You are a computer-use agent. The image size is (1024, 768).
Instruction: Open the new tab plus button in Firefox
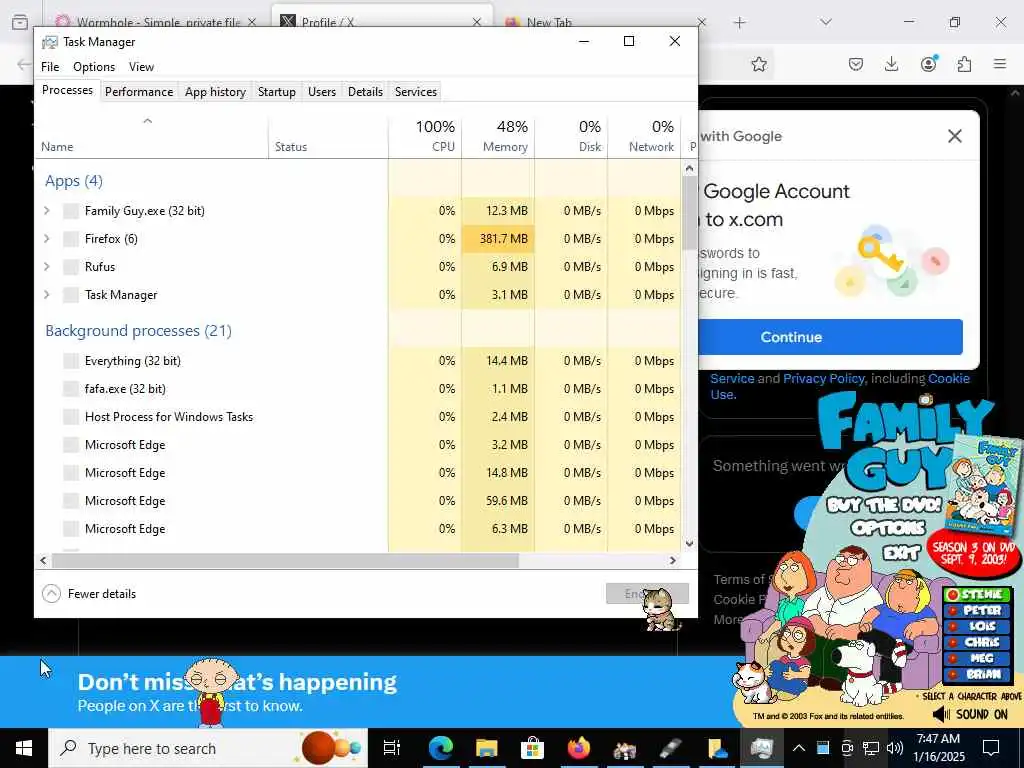tap(739, 22)
